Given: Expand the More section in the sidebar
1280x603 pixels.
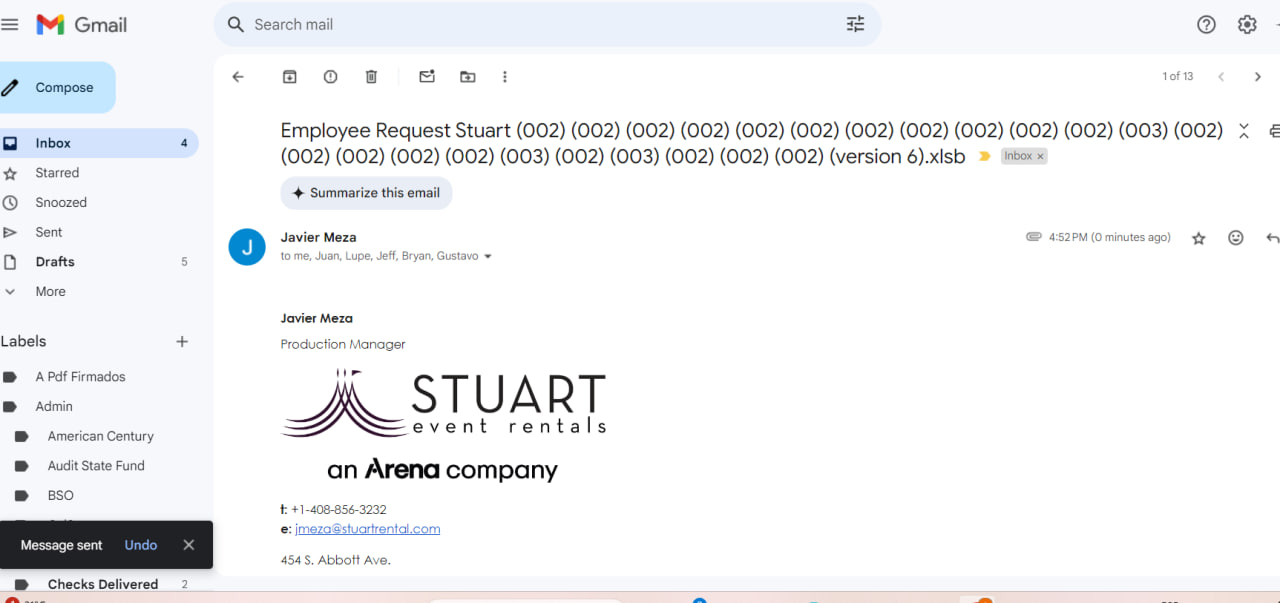Looking at the screenshot, I should click(x=50, y=292).
